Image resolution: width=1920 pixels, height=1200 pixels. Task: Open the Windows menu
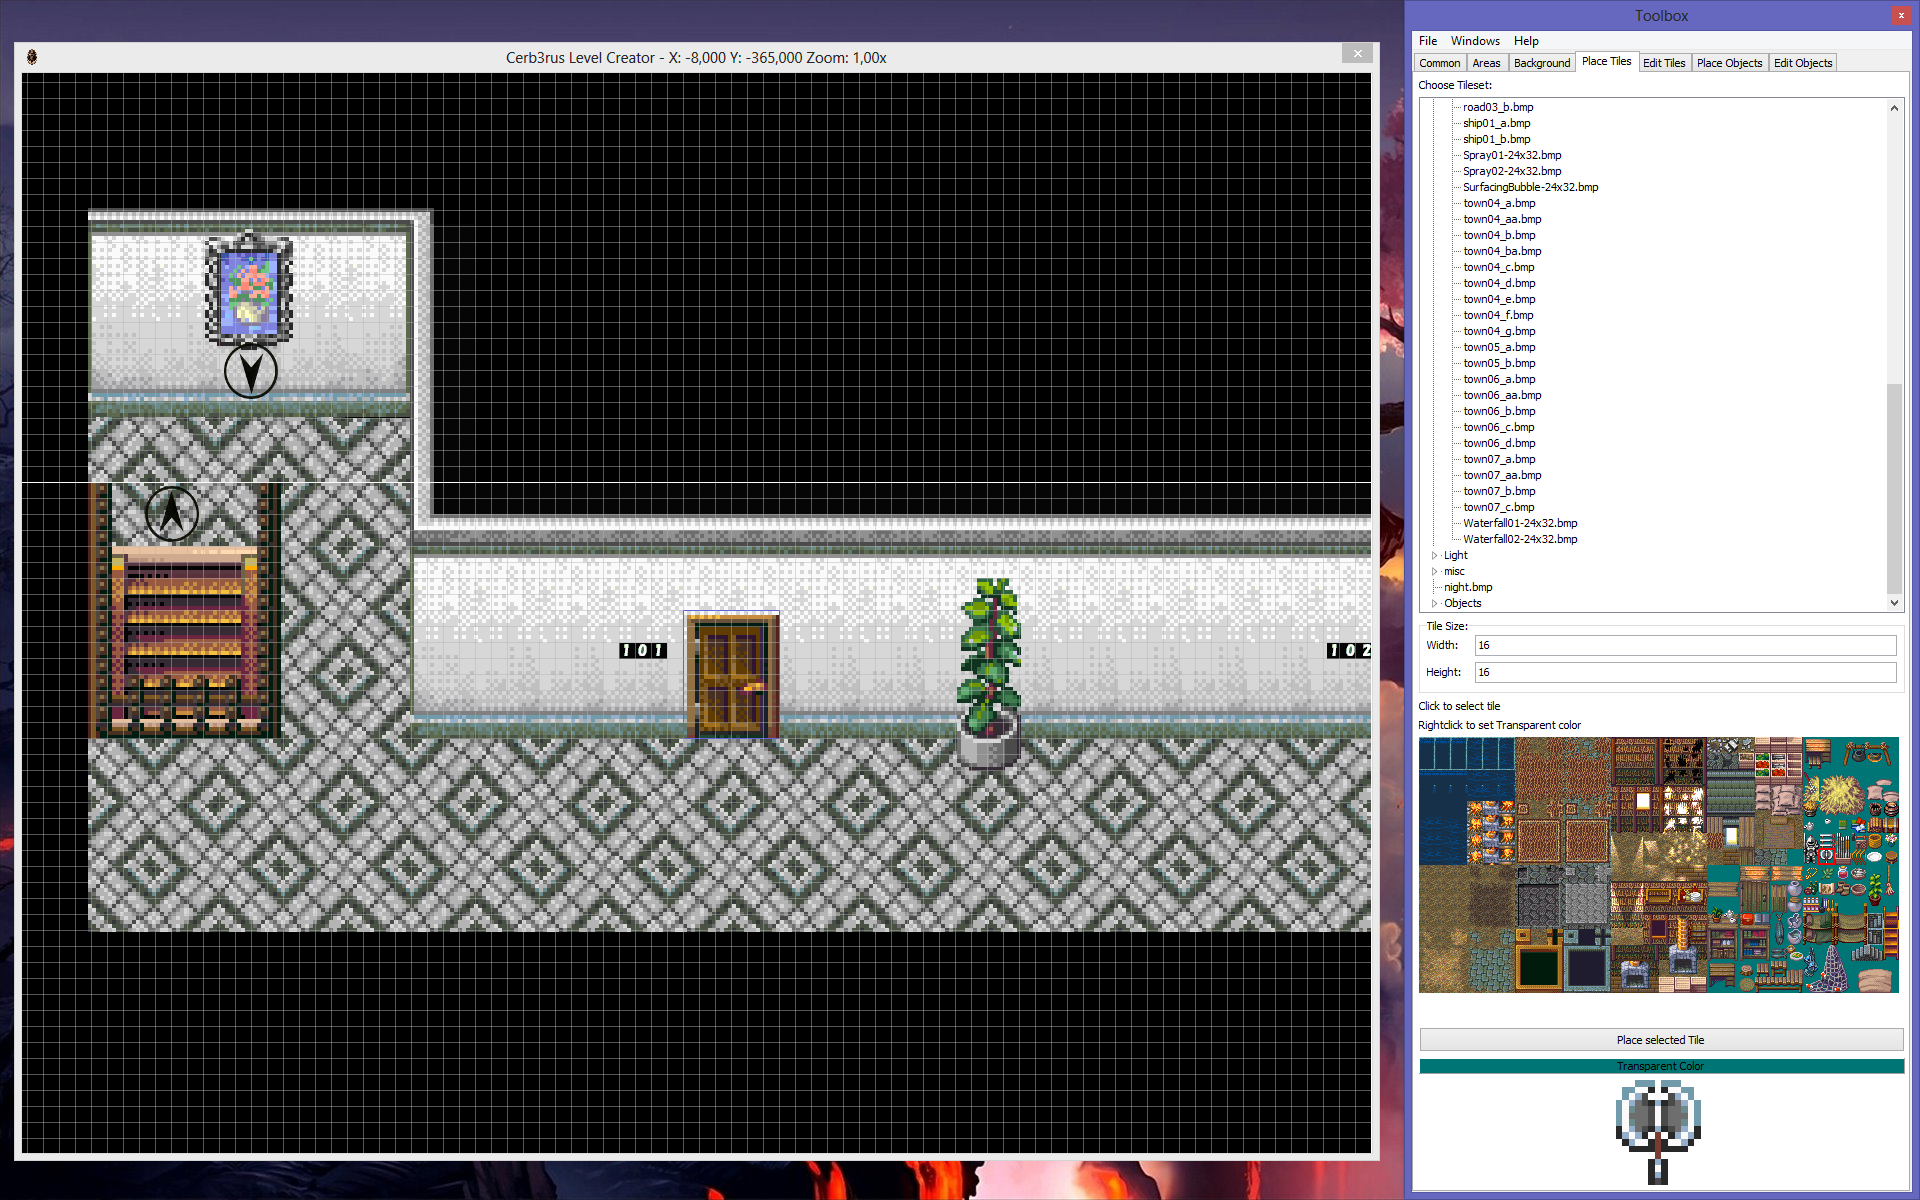point(1475,41)
